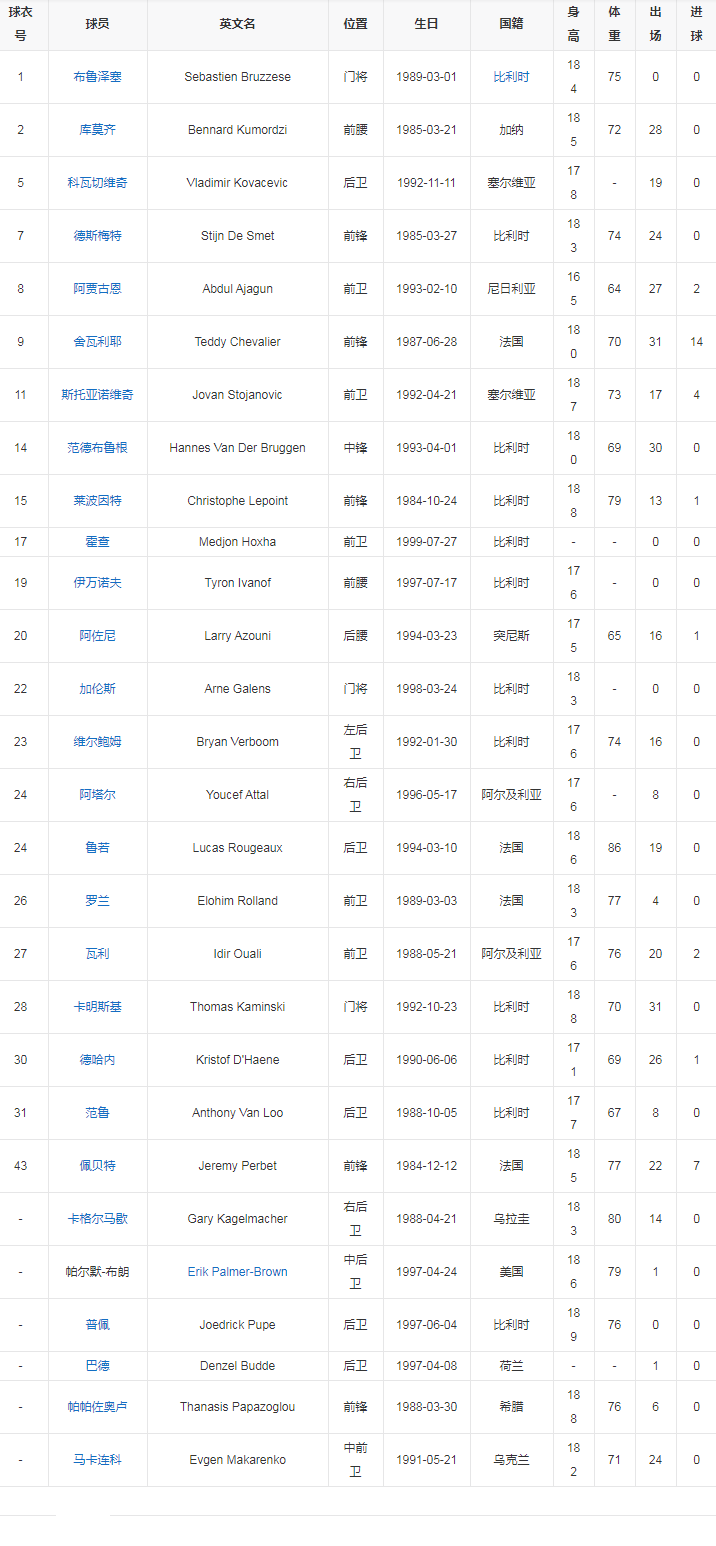Select the 国籍 column header
The image size is (716, 1546).
click(511, 24)
